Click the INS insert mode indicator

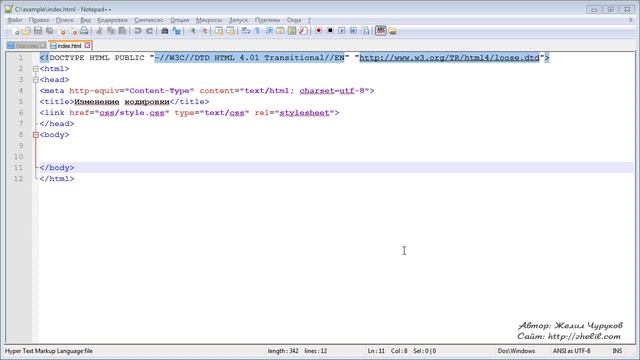click(x=617, y=351)
